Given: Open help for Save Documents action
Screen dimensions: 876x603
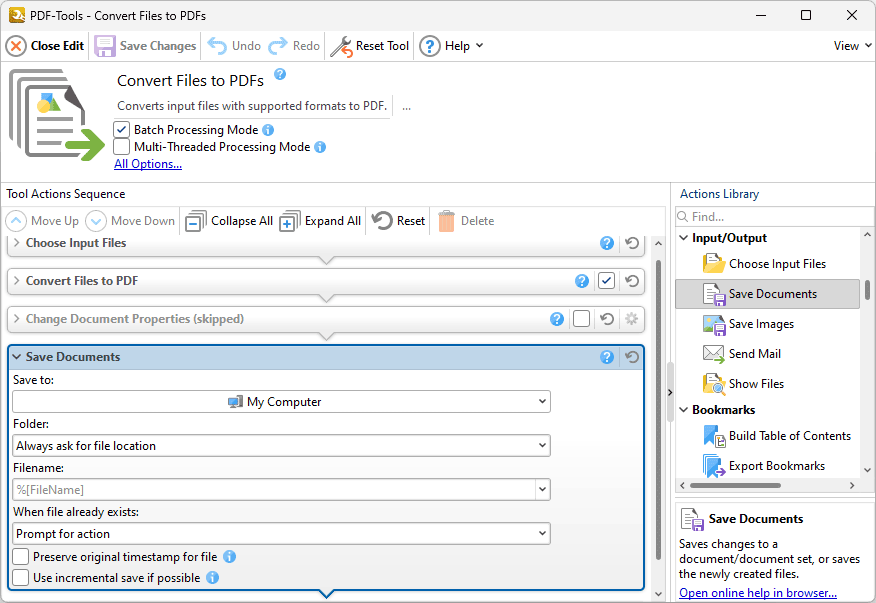Looking at the screenshot, I should coord(607,357).
